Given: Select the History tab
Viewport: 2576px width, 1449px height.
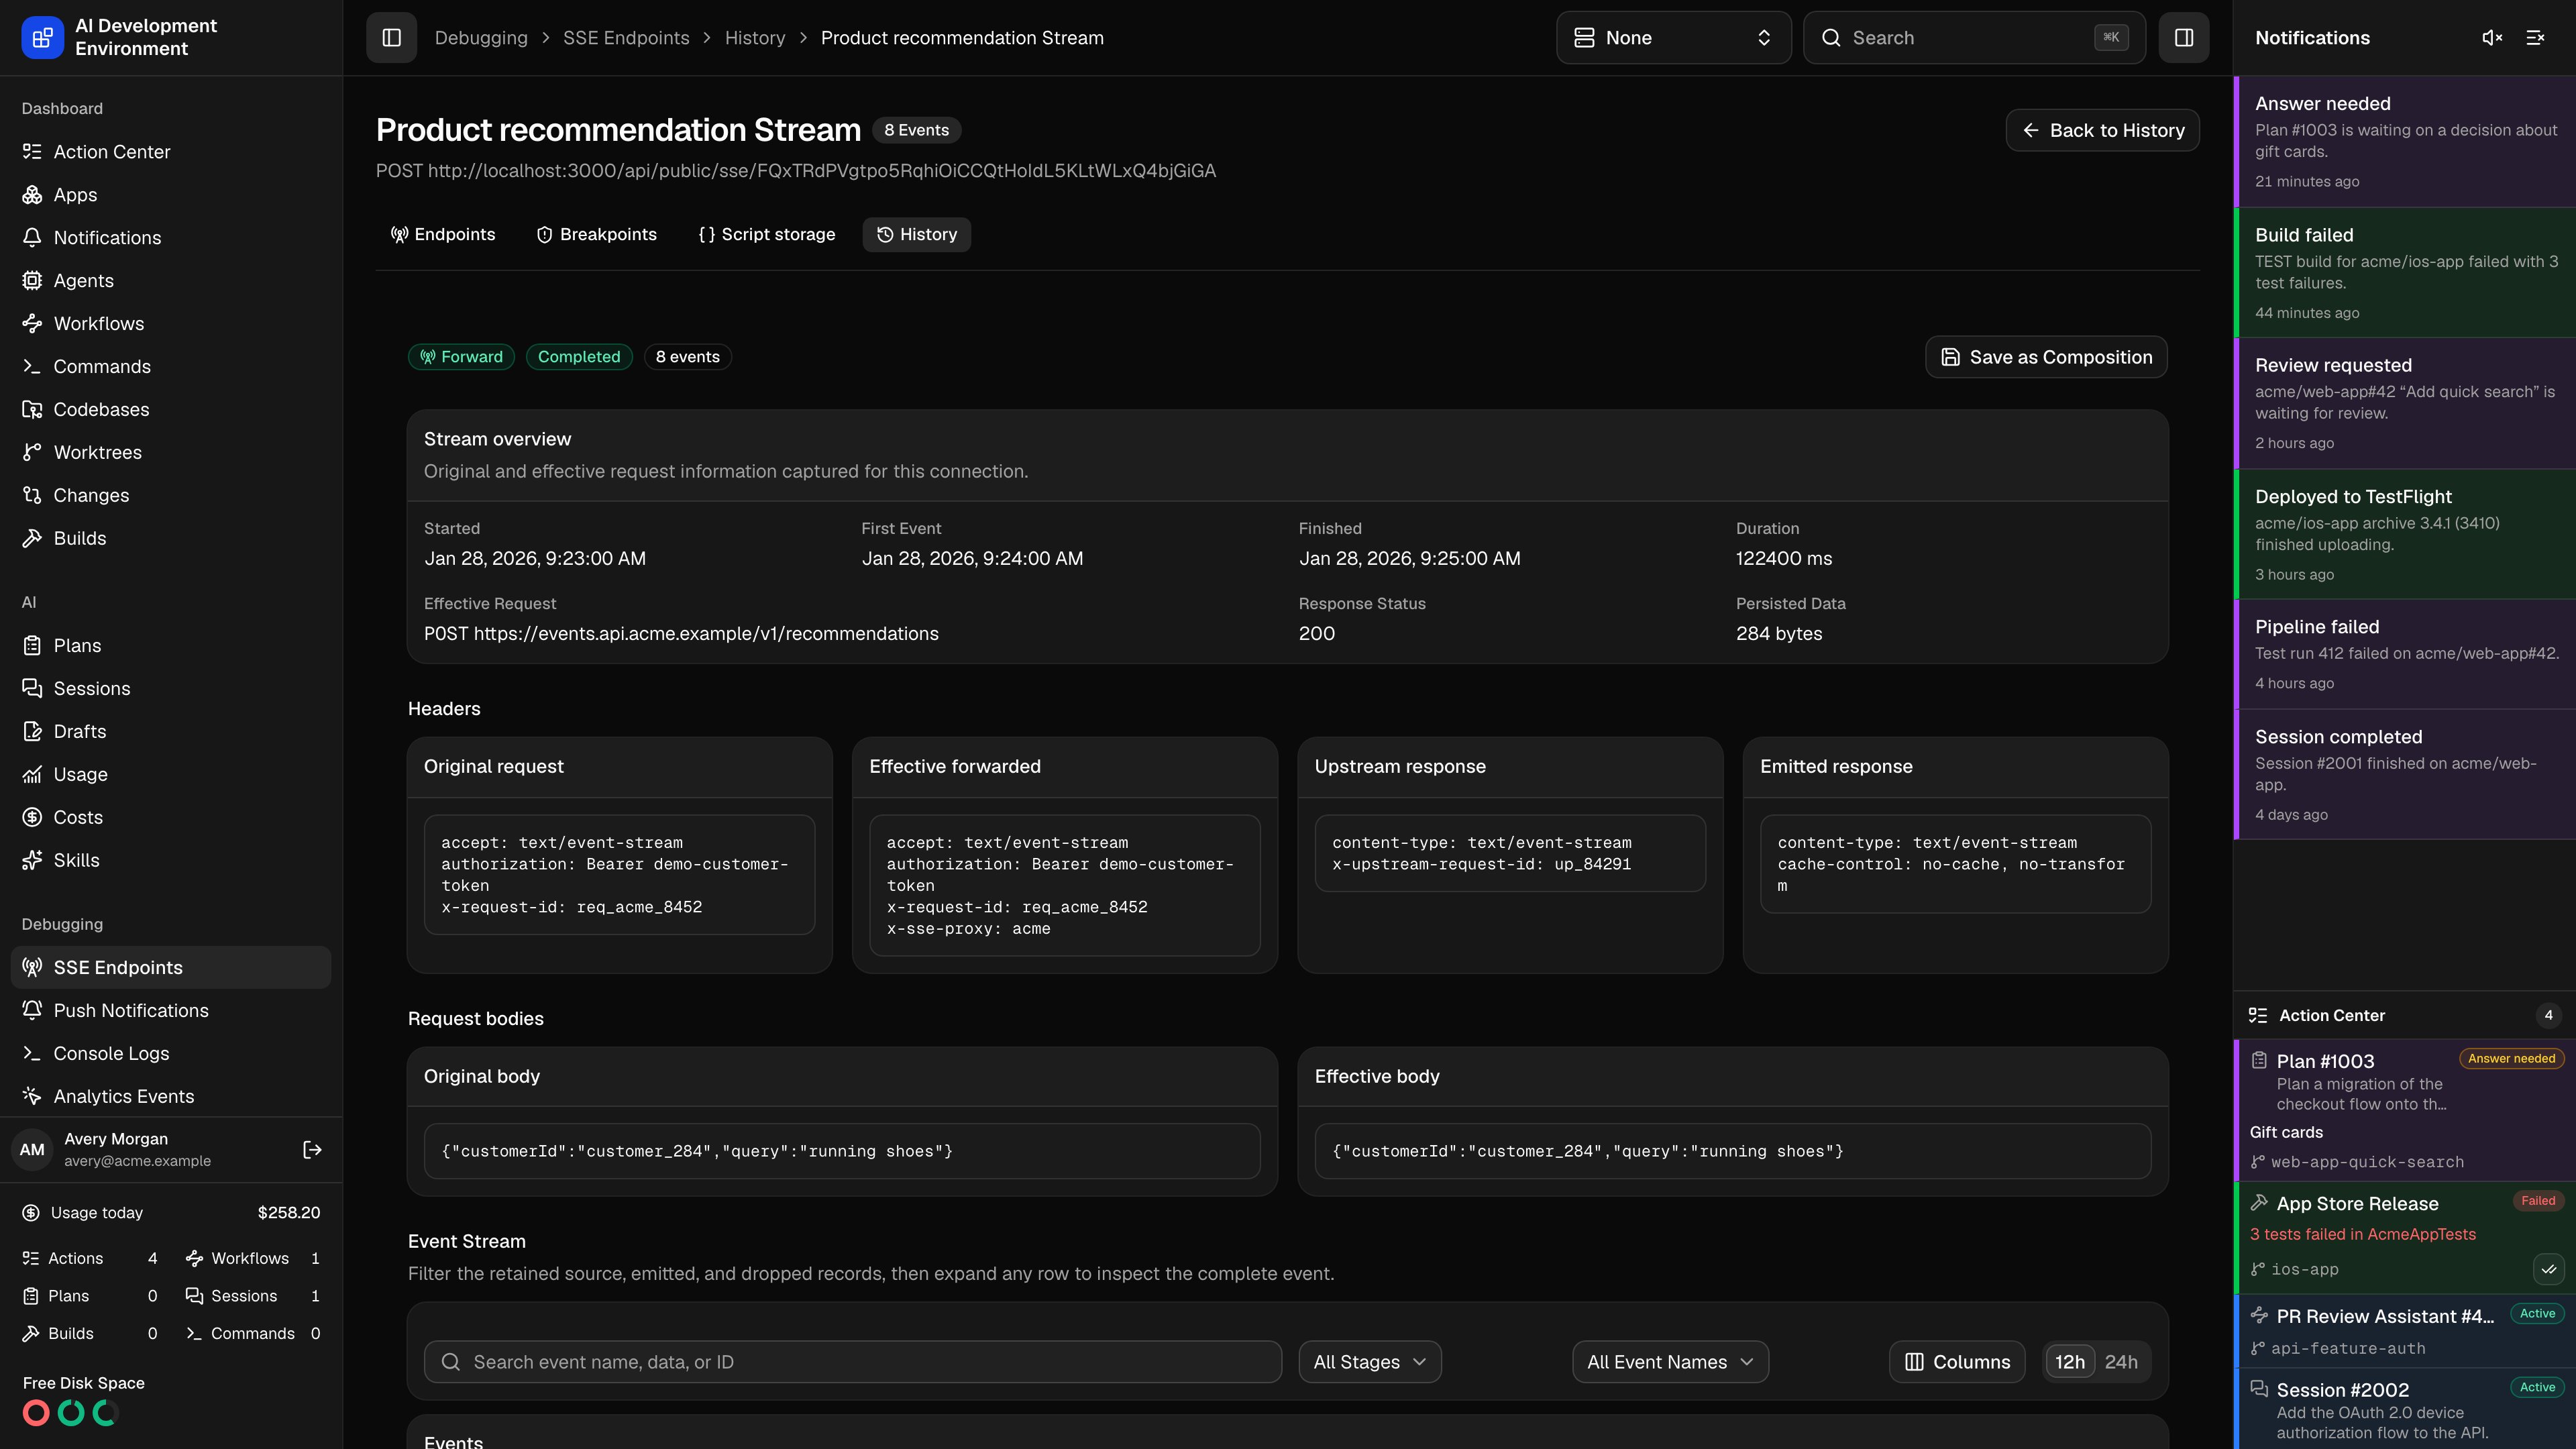Looking at the screenshot, I should click(917, 235).
